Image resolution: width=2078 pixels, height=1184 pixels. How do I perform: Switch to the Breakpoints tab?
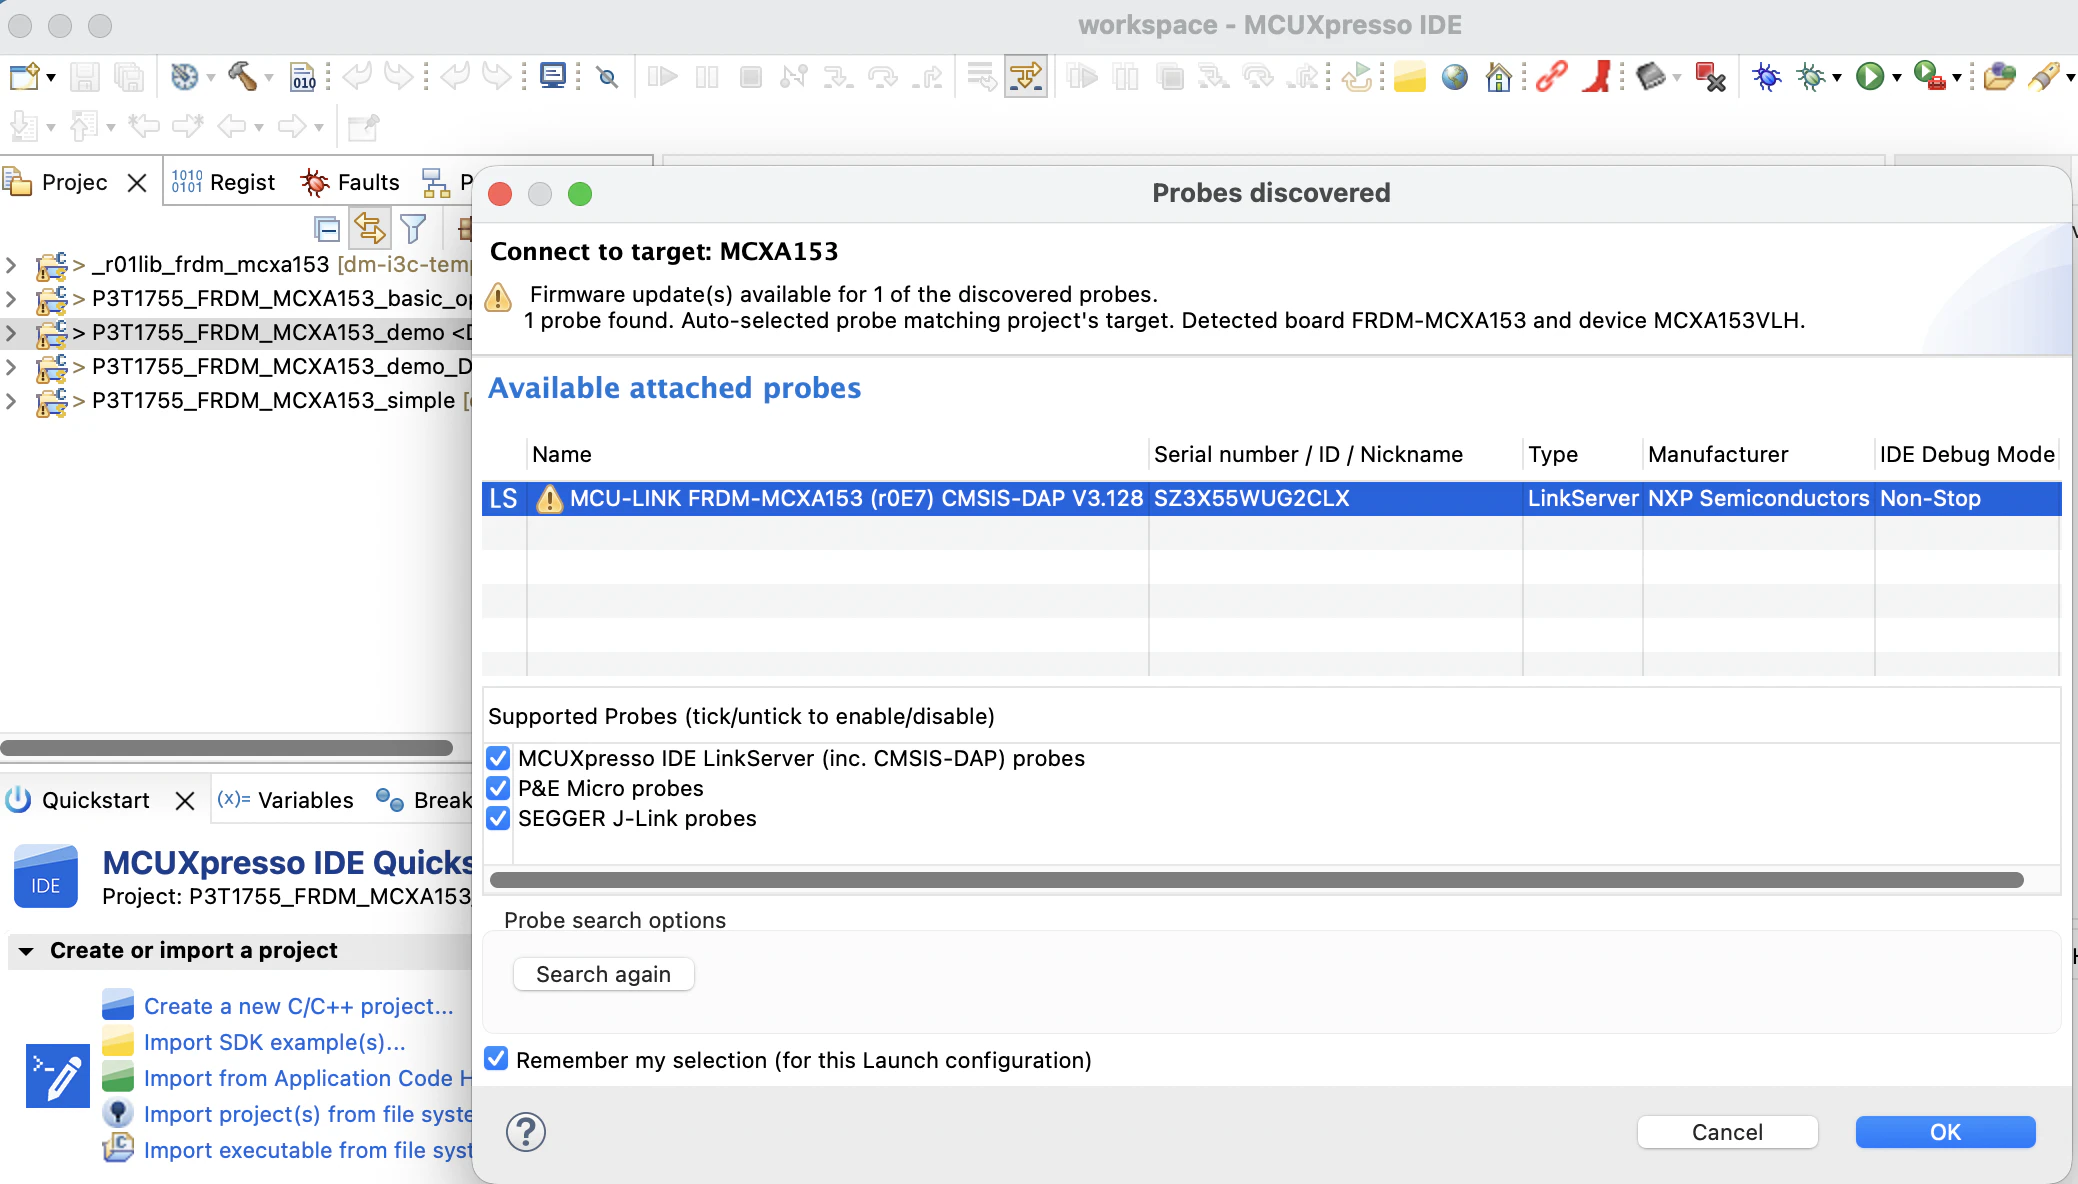point(424,800)
